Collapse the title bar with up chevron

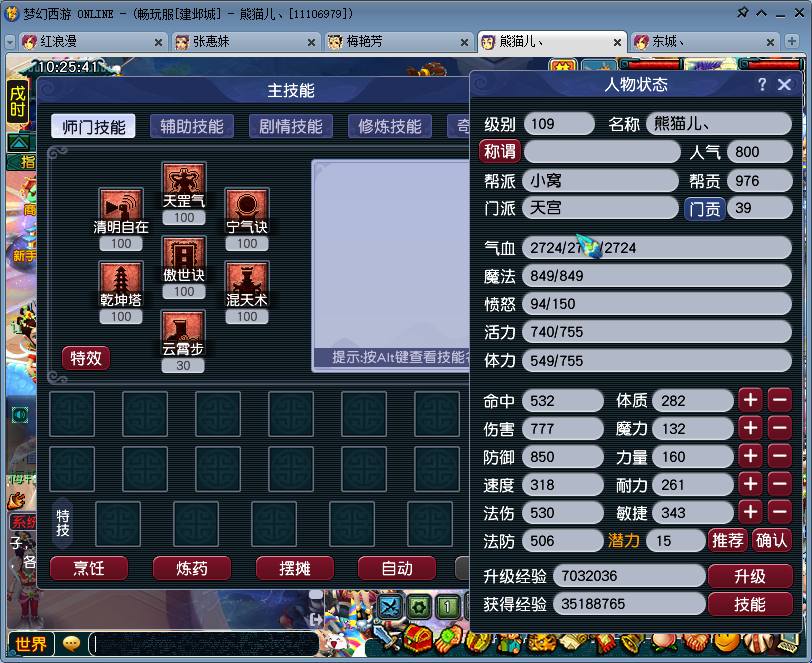[761, 13]
